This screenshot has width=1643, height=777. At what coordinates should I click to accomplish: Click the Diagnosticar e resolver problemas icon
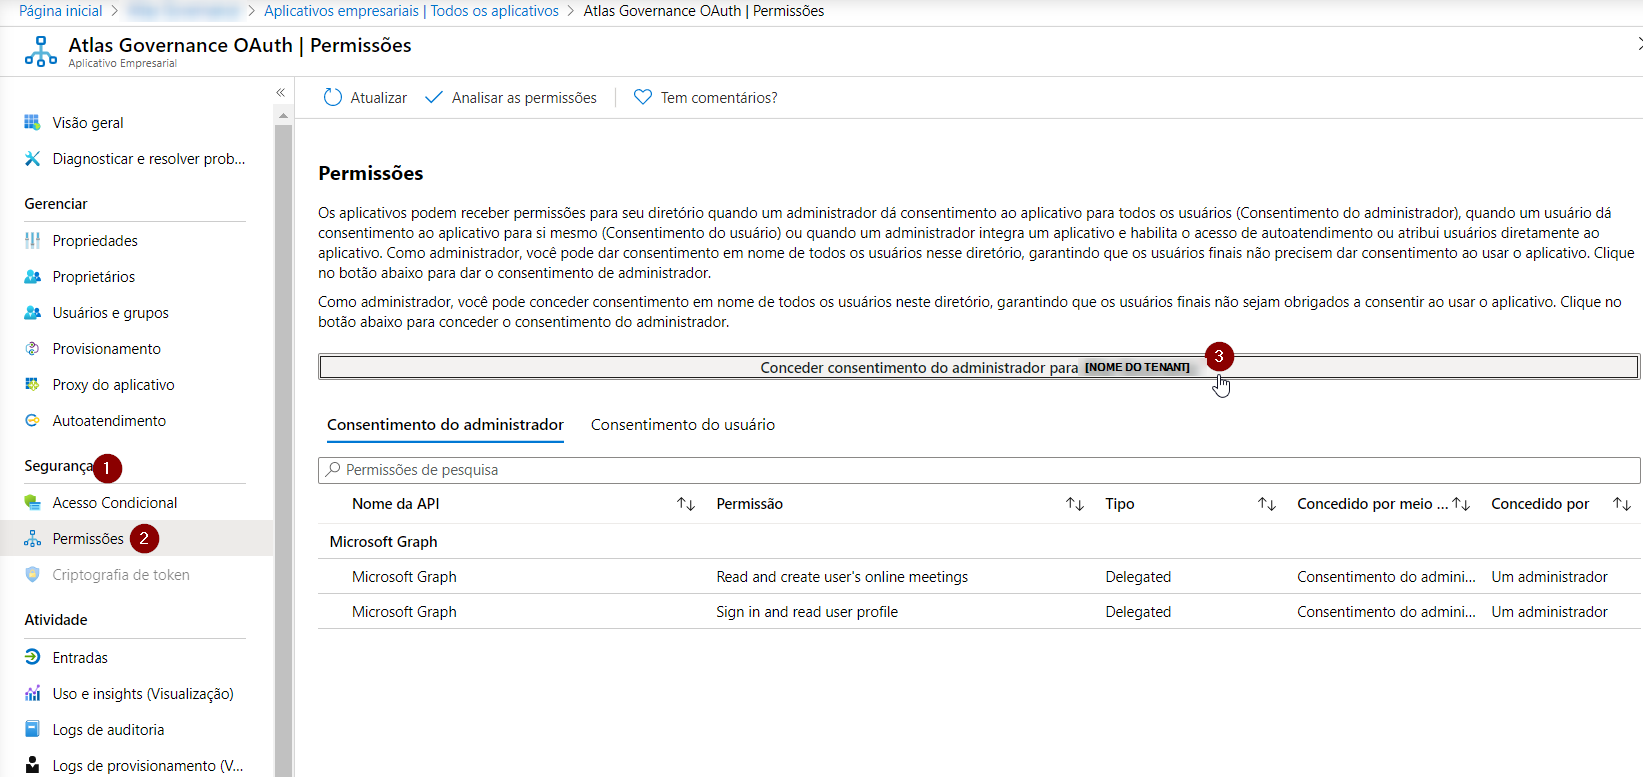pyautogui.click(x=33, y=159)
